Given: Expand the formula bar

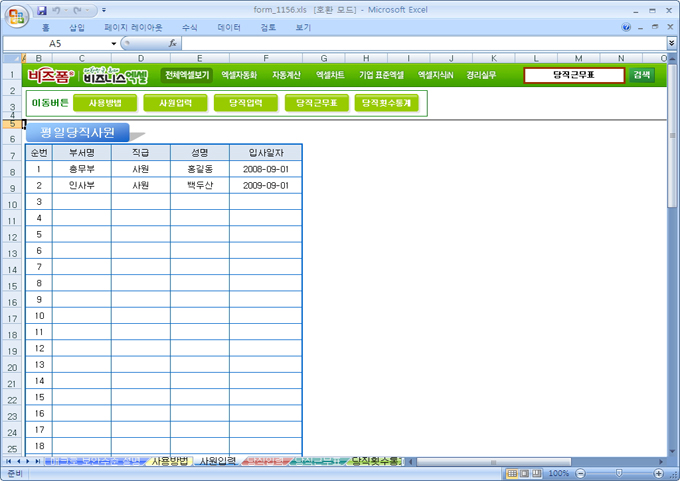Looking at the screenshot, I should (x=671, y=44).
